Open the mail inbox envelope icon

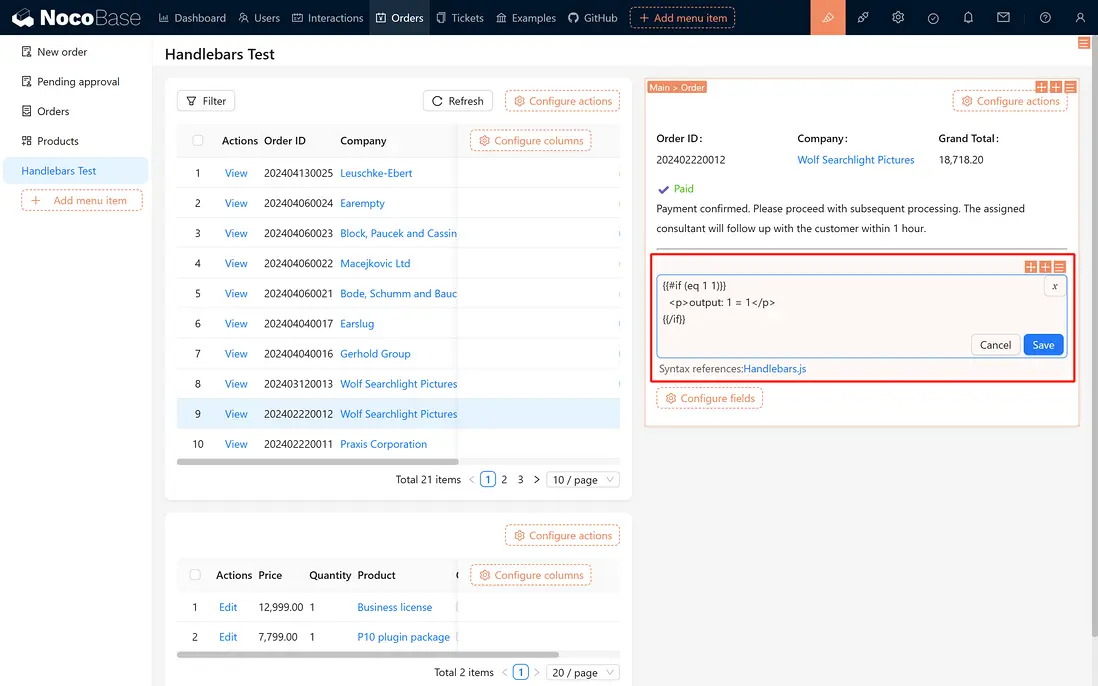click(1003, 18)
